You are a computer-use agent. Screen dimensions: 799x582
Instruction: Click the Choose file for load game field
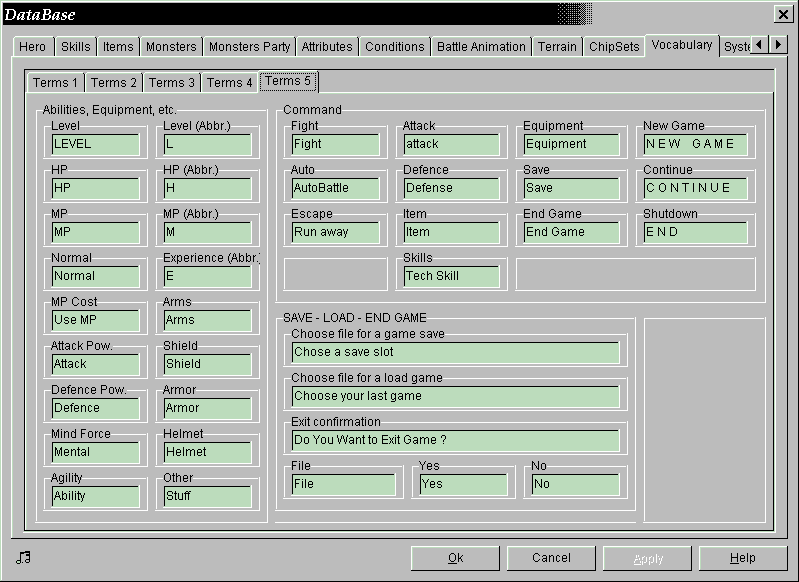[456, 396]
